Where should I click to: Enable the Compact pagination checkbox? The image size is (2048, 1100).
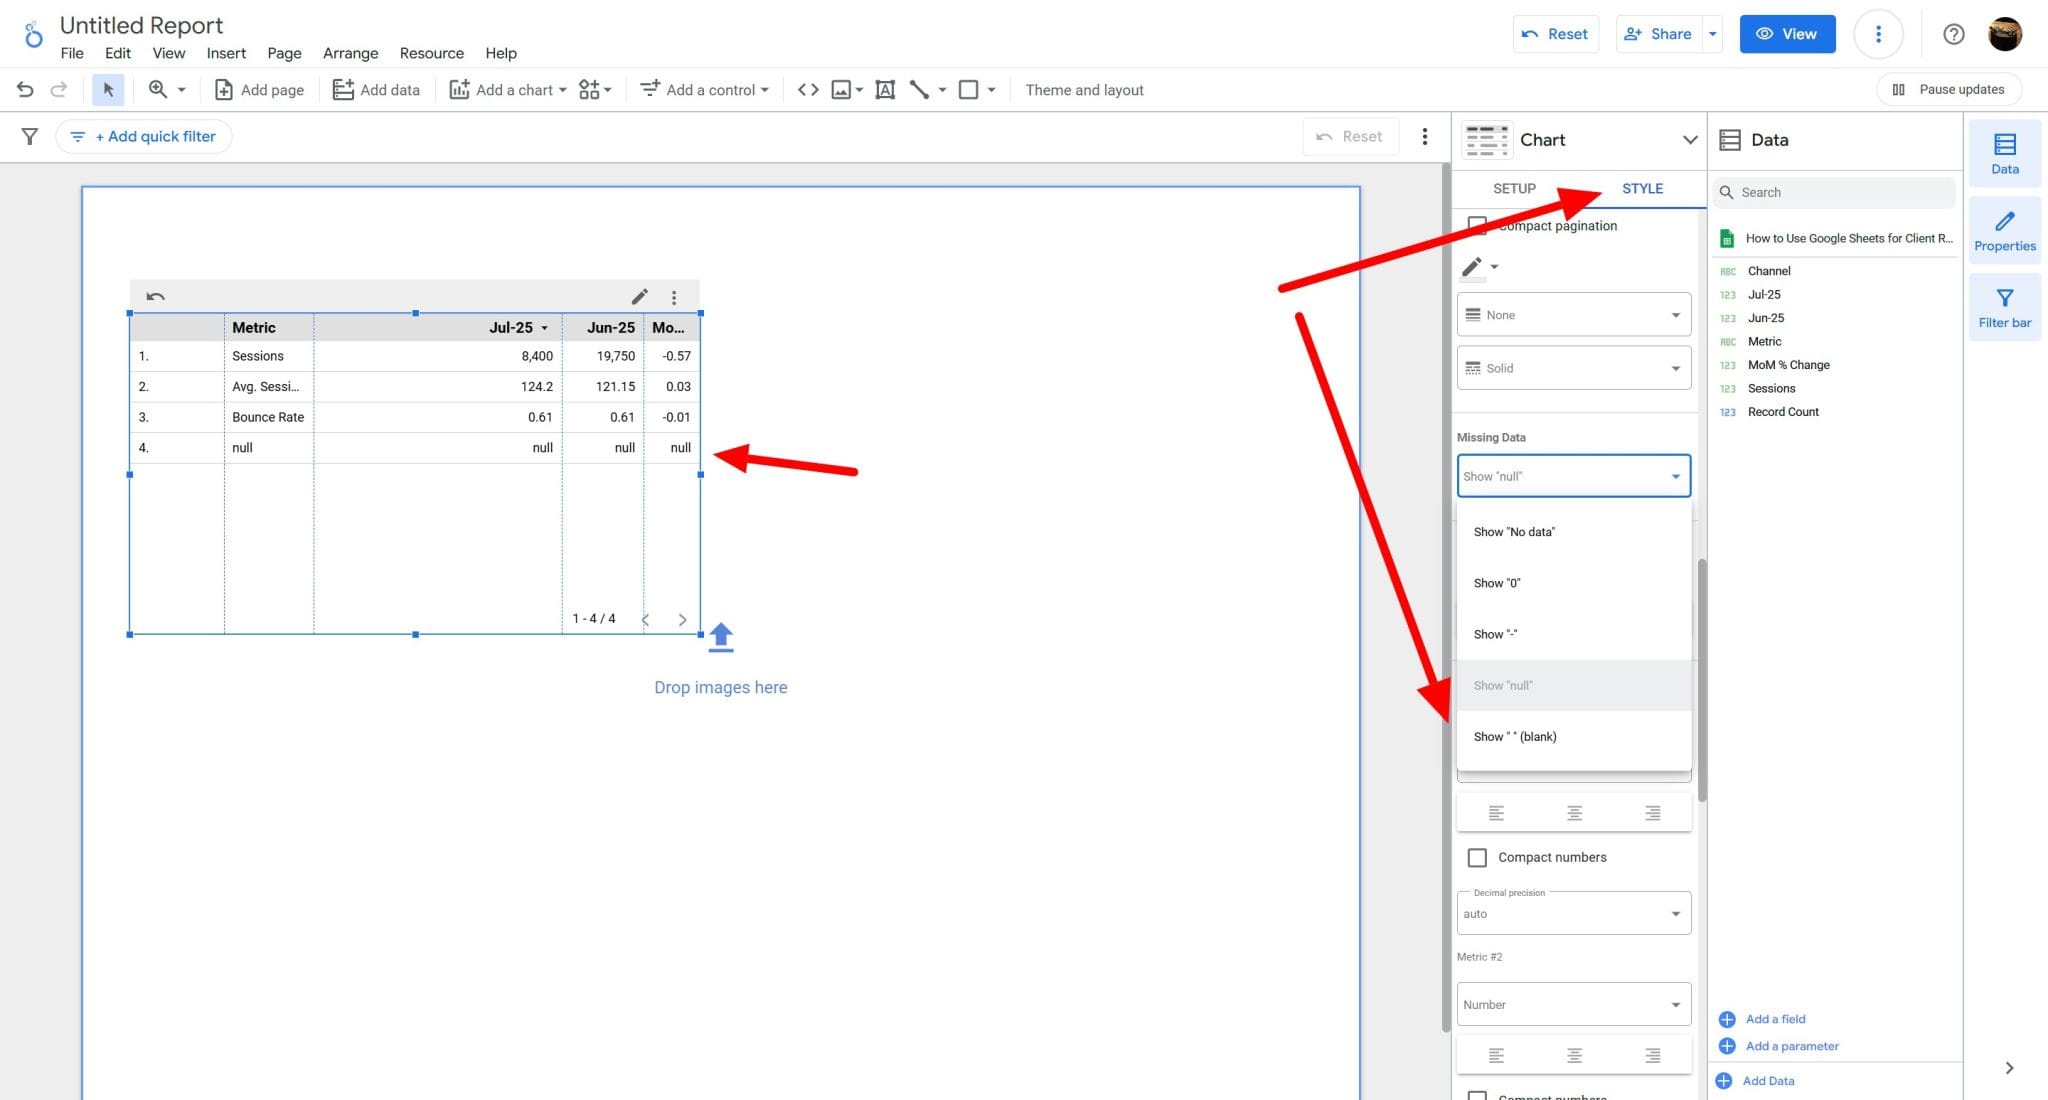pos(1478,225)
